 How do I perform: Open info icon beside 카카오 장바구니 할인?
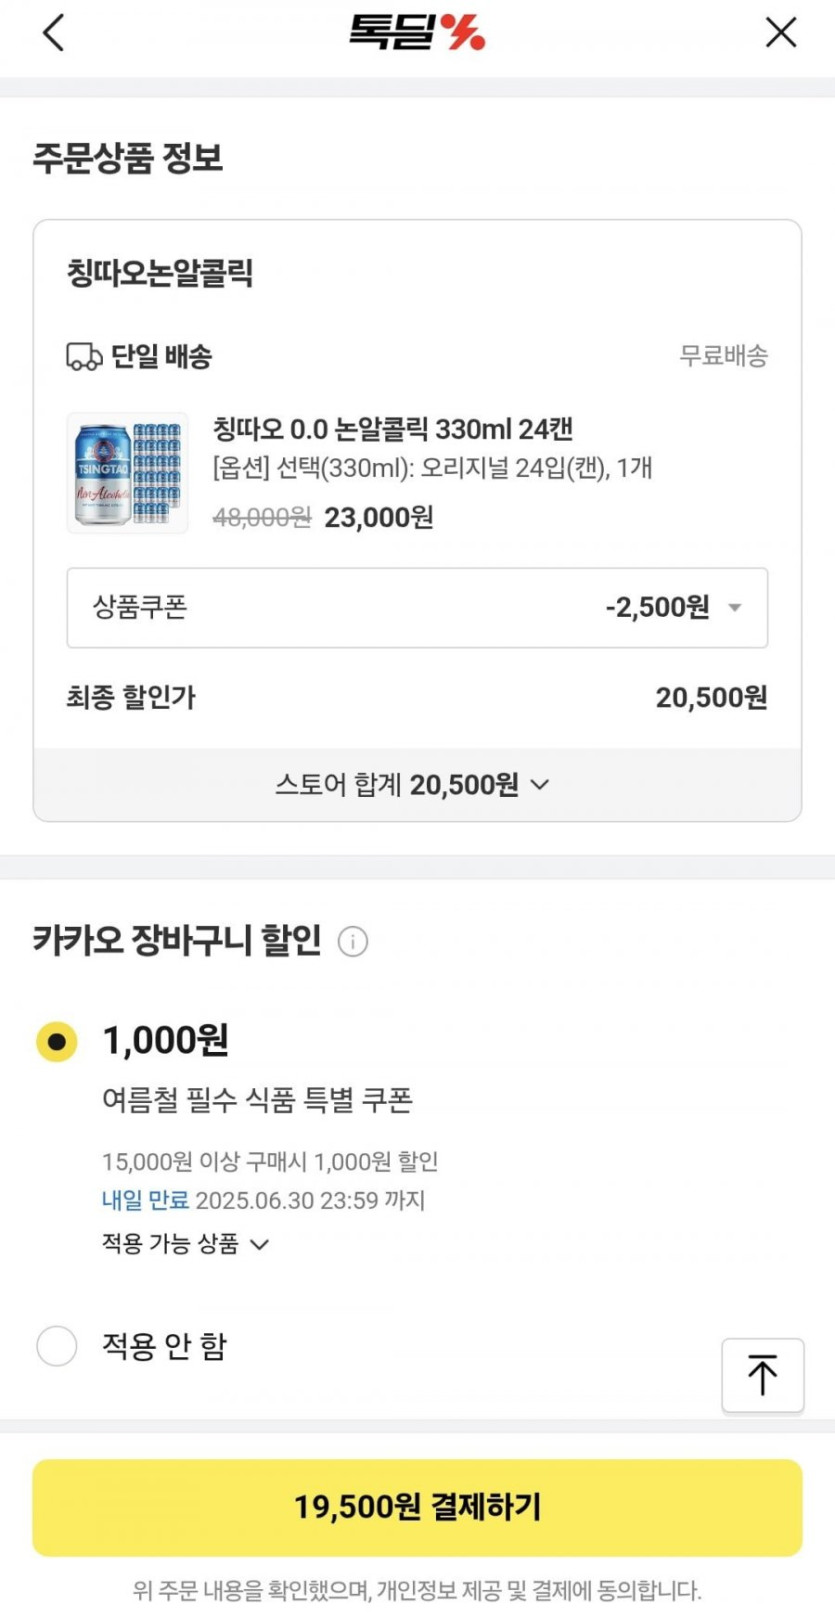click(353, 941)
